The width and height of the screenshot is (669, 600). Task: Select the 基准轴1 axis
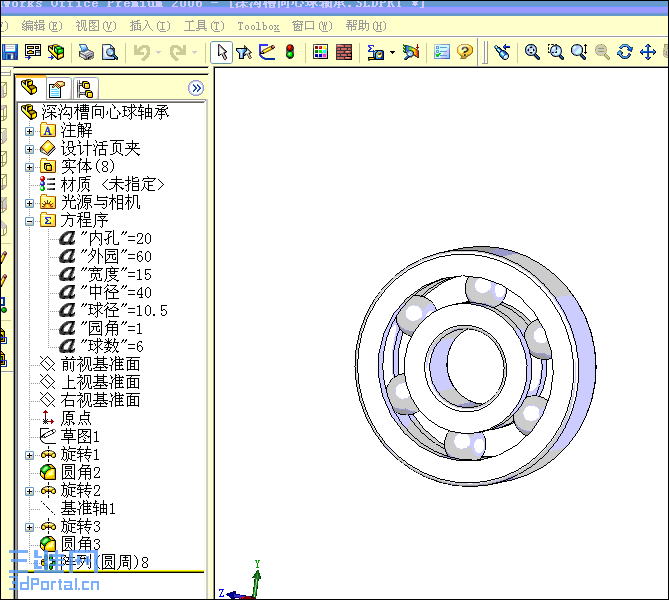[88, 509]
